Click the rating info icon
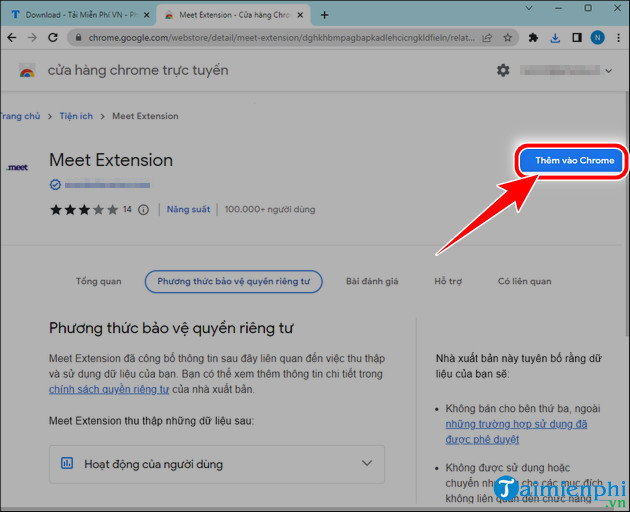This screenshot has height=512, width=630. (143, 210)
